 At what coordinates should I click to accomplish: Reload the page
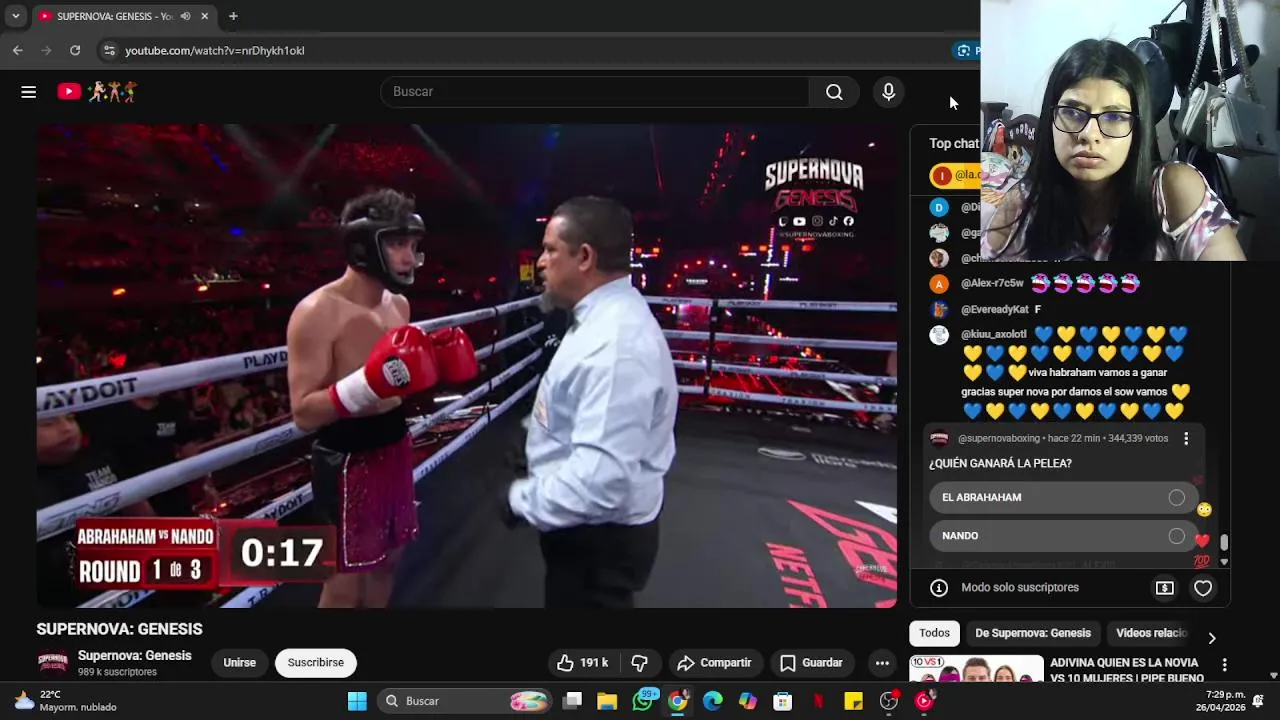75,50
